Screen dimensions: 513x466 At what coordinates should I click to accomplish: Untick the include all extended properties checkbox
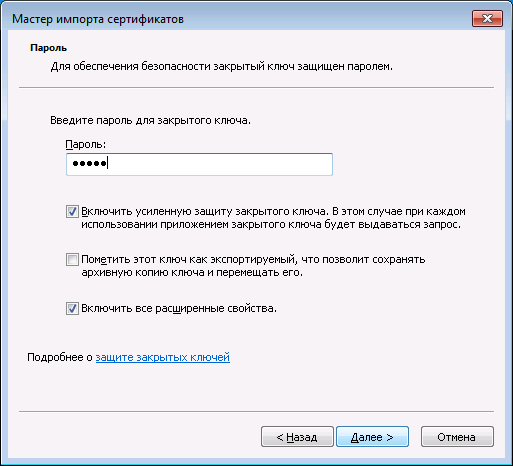click(x=72, y=309)
